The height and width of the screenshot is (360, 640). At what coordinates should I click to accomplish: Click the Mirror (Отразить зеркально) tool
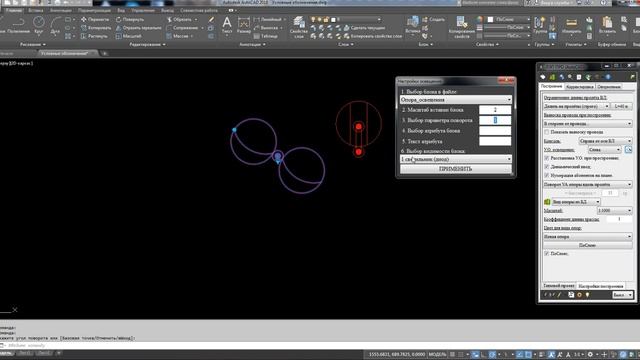coord(138,28)
